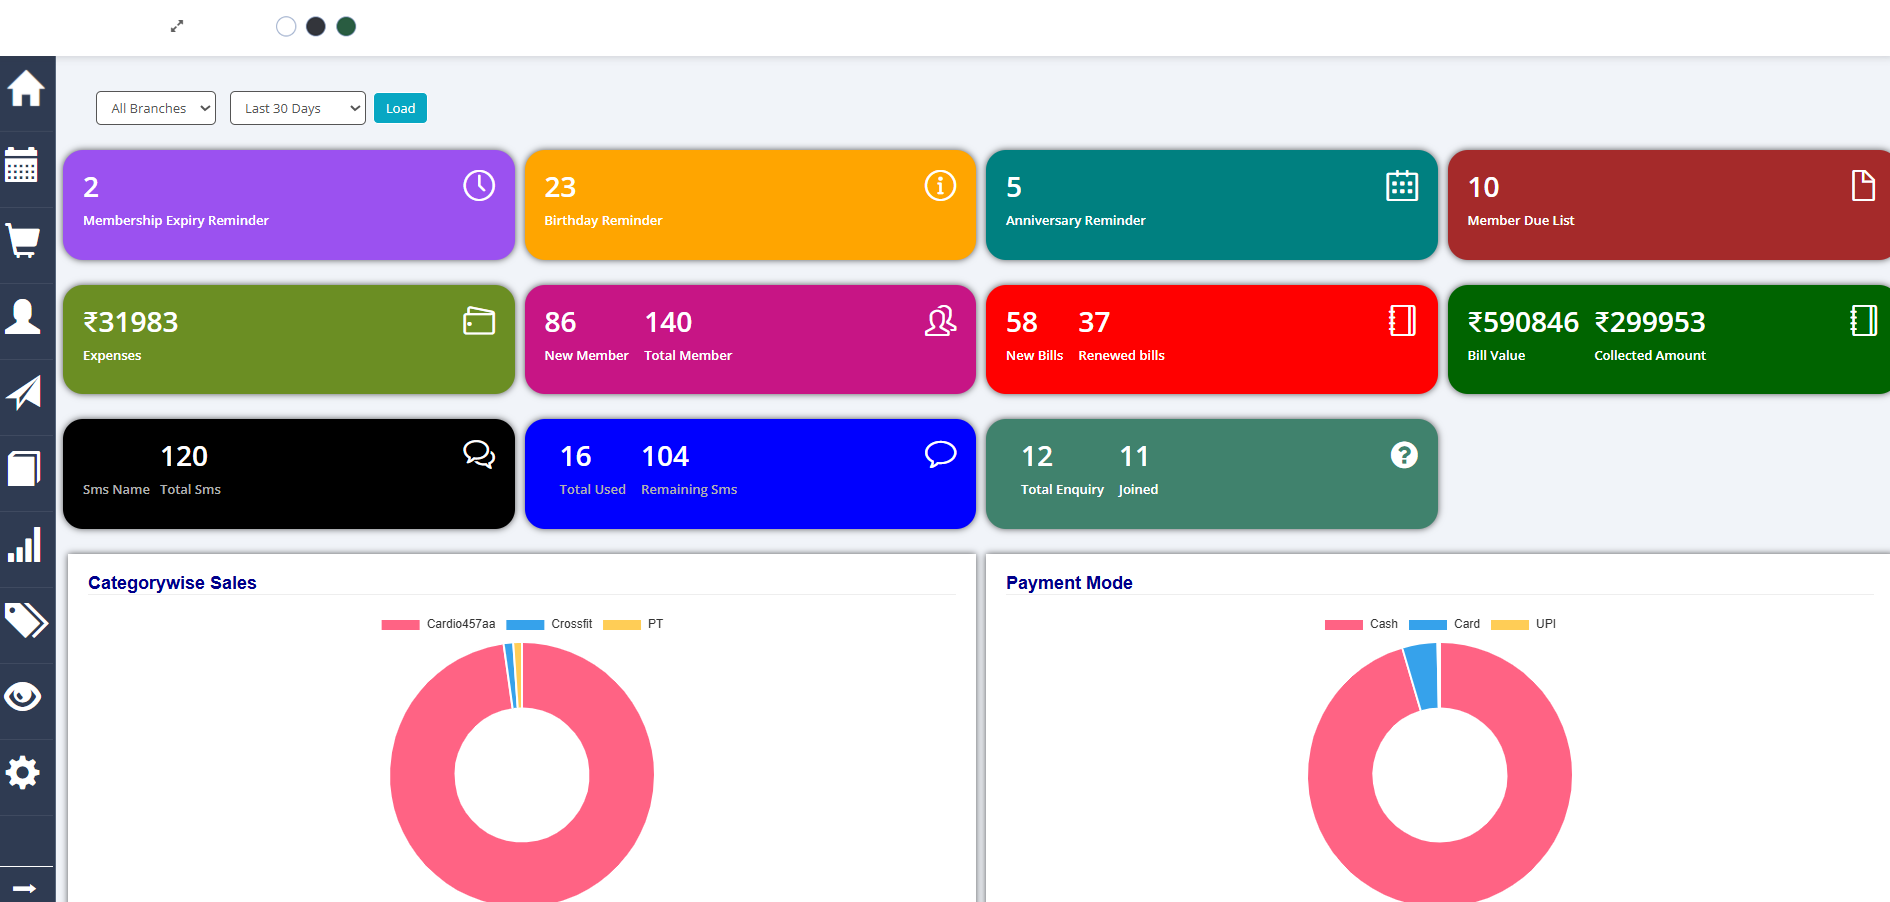The width and height of the screenshot is (1890, 902).
Task: Toggle the Crossfit legend series
Action: pyautogui.click(x=550, y=624)
